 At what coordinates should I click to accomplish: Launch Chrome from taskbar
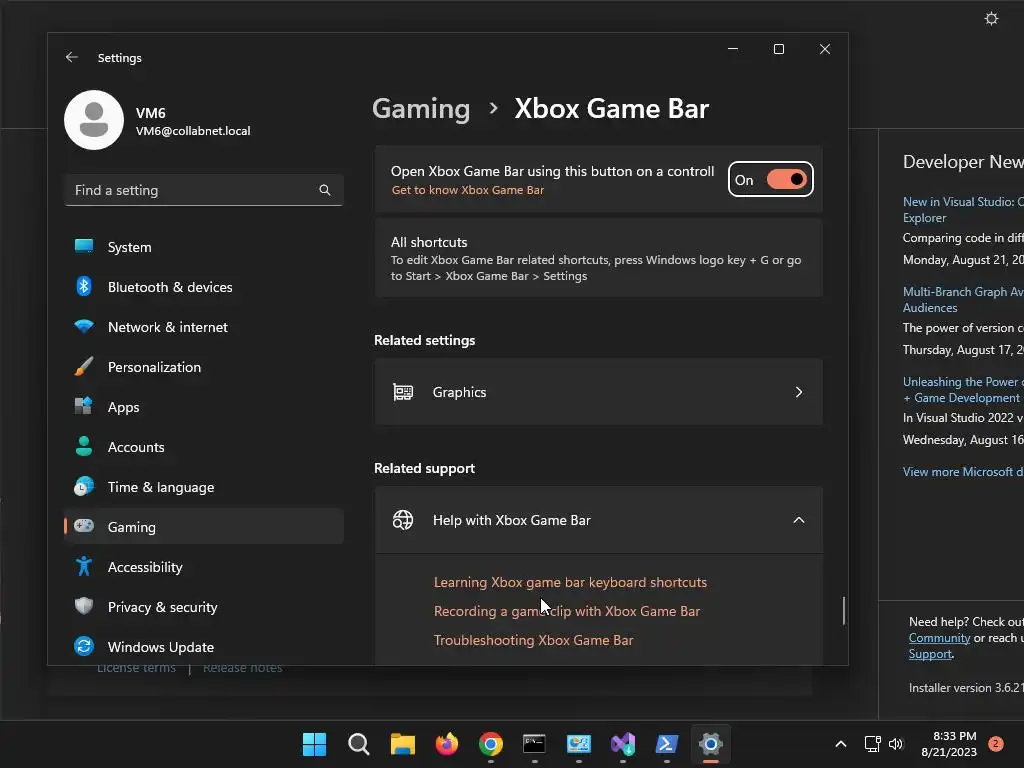490,744
